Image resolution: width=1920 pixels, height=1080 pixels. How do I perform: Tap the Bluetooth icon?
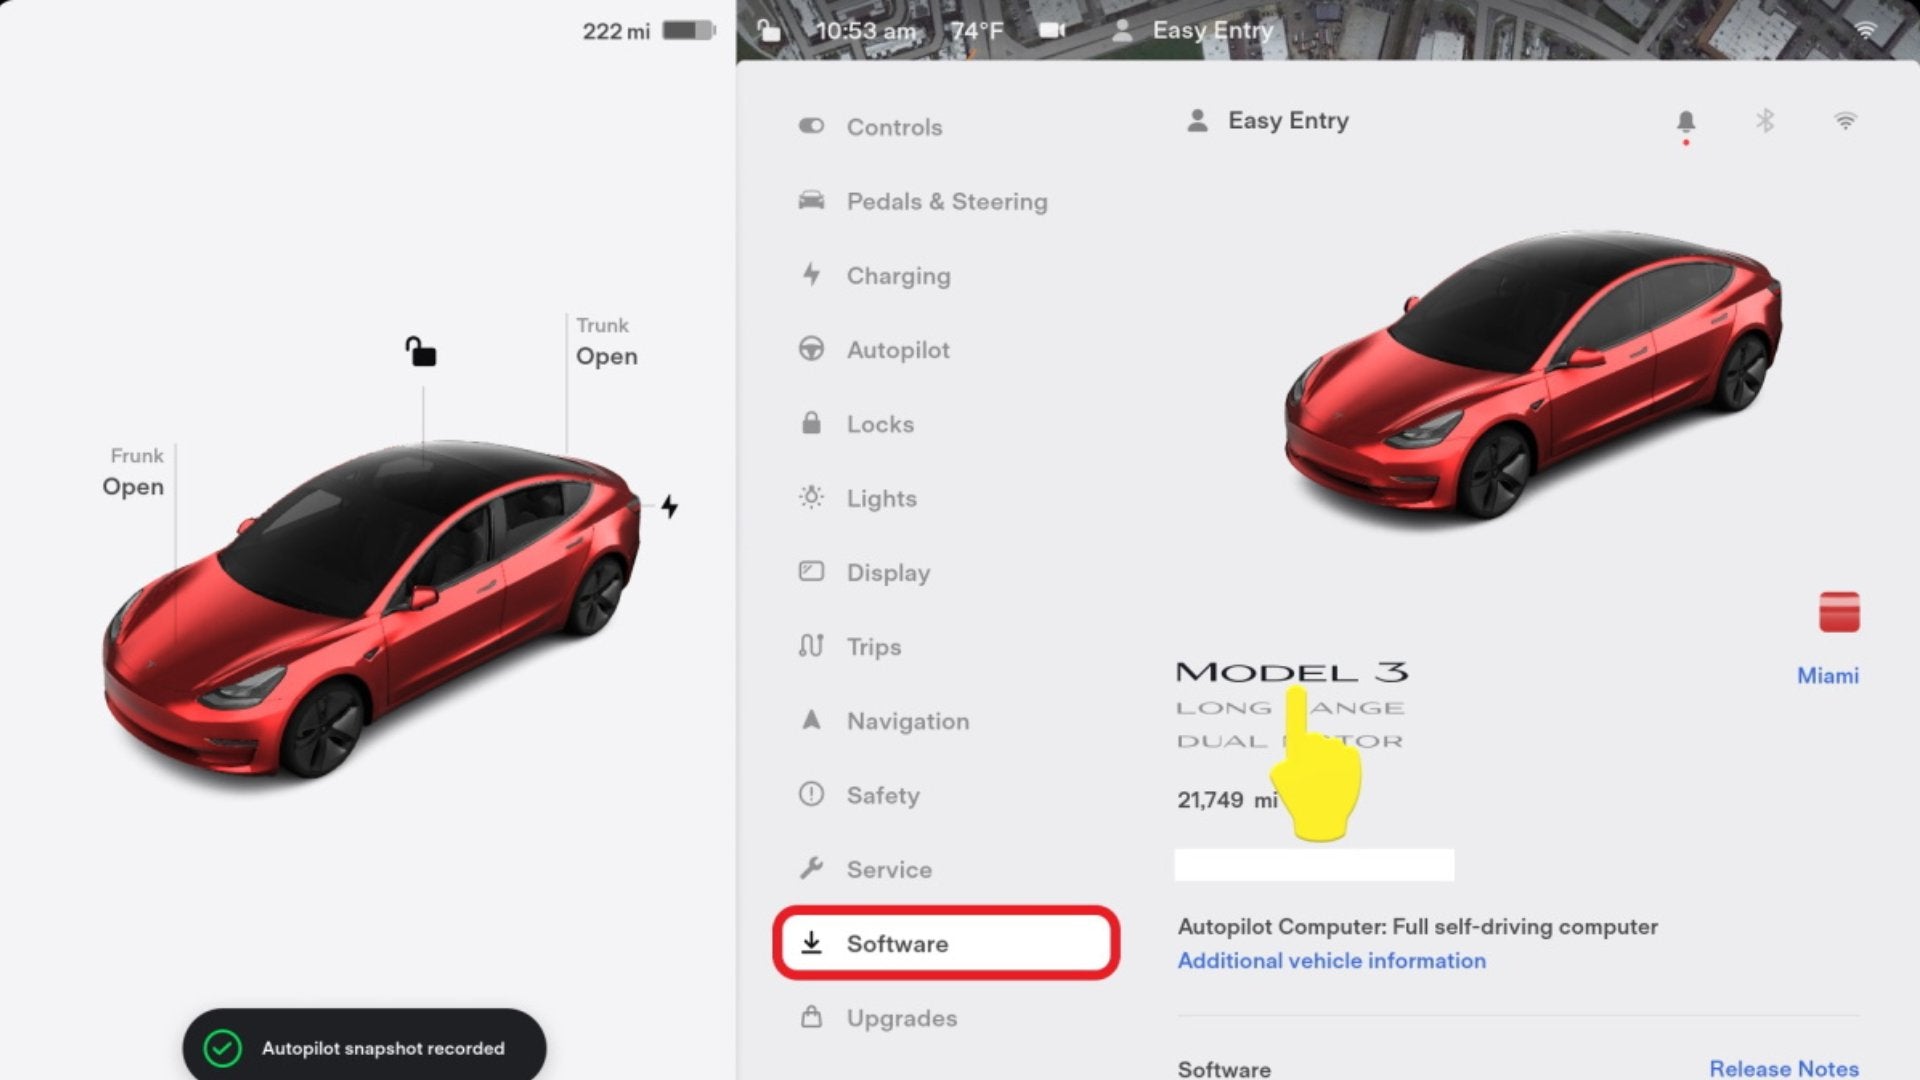pos(1765,121)
